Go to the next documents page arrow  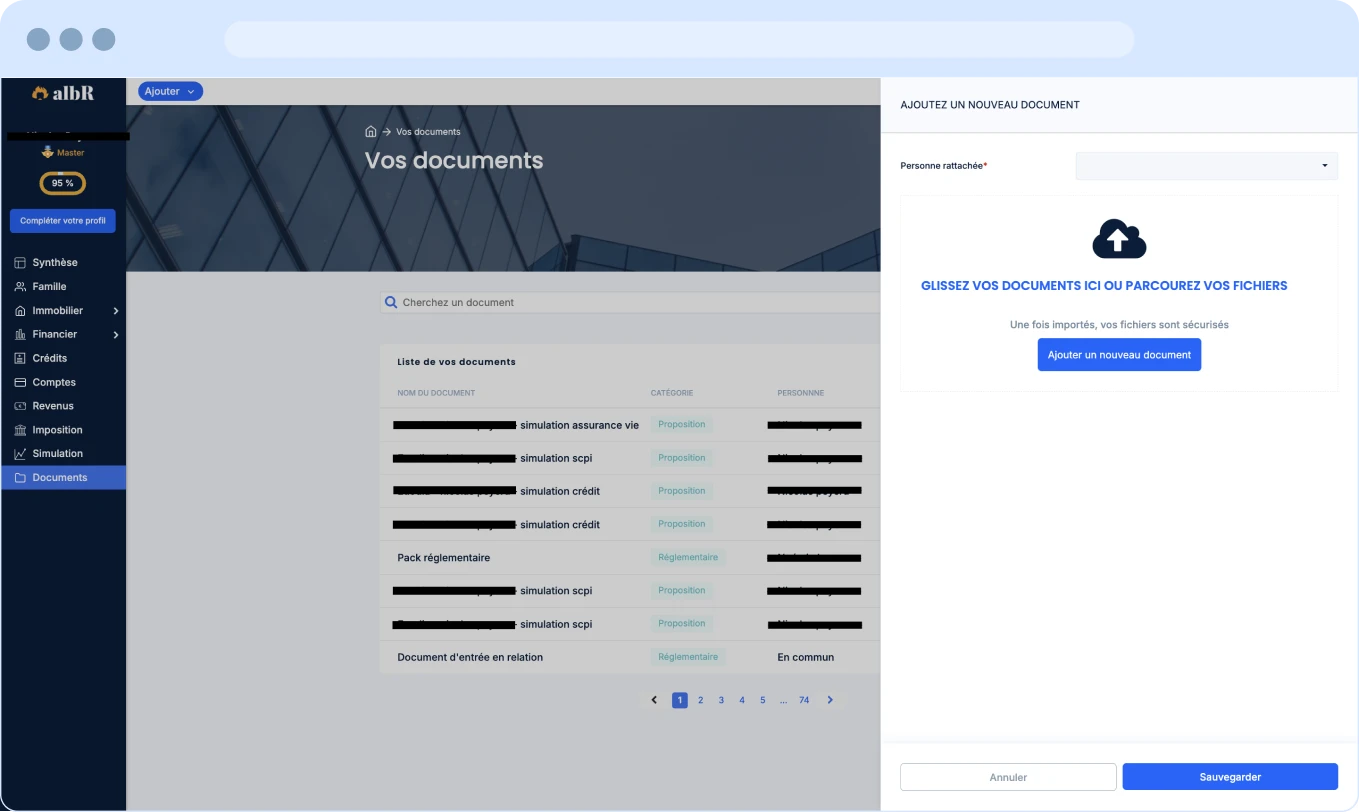click(x=830, y=700)
